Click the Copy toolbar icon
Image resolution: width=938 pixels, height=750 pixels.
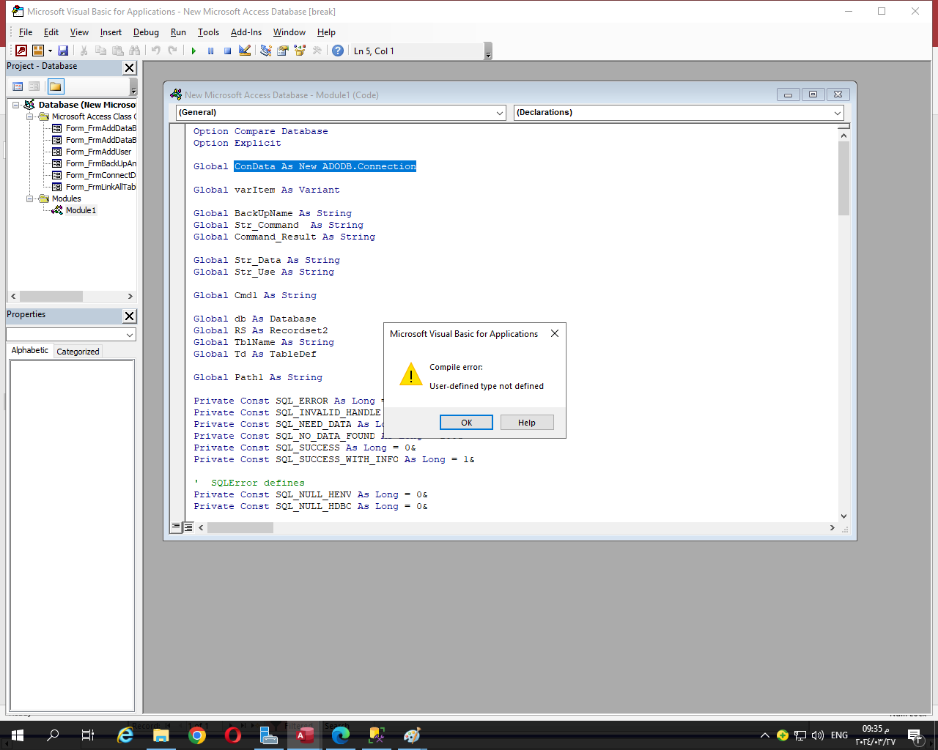point(100,51)
